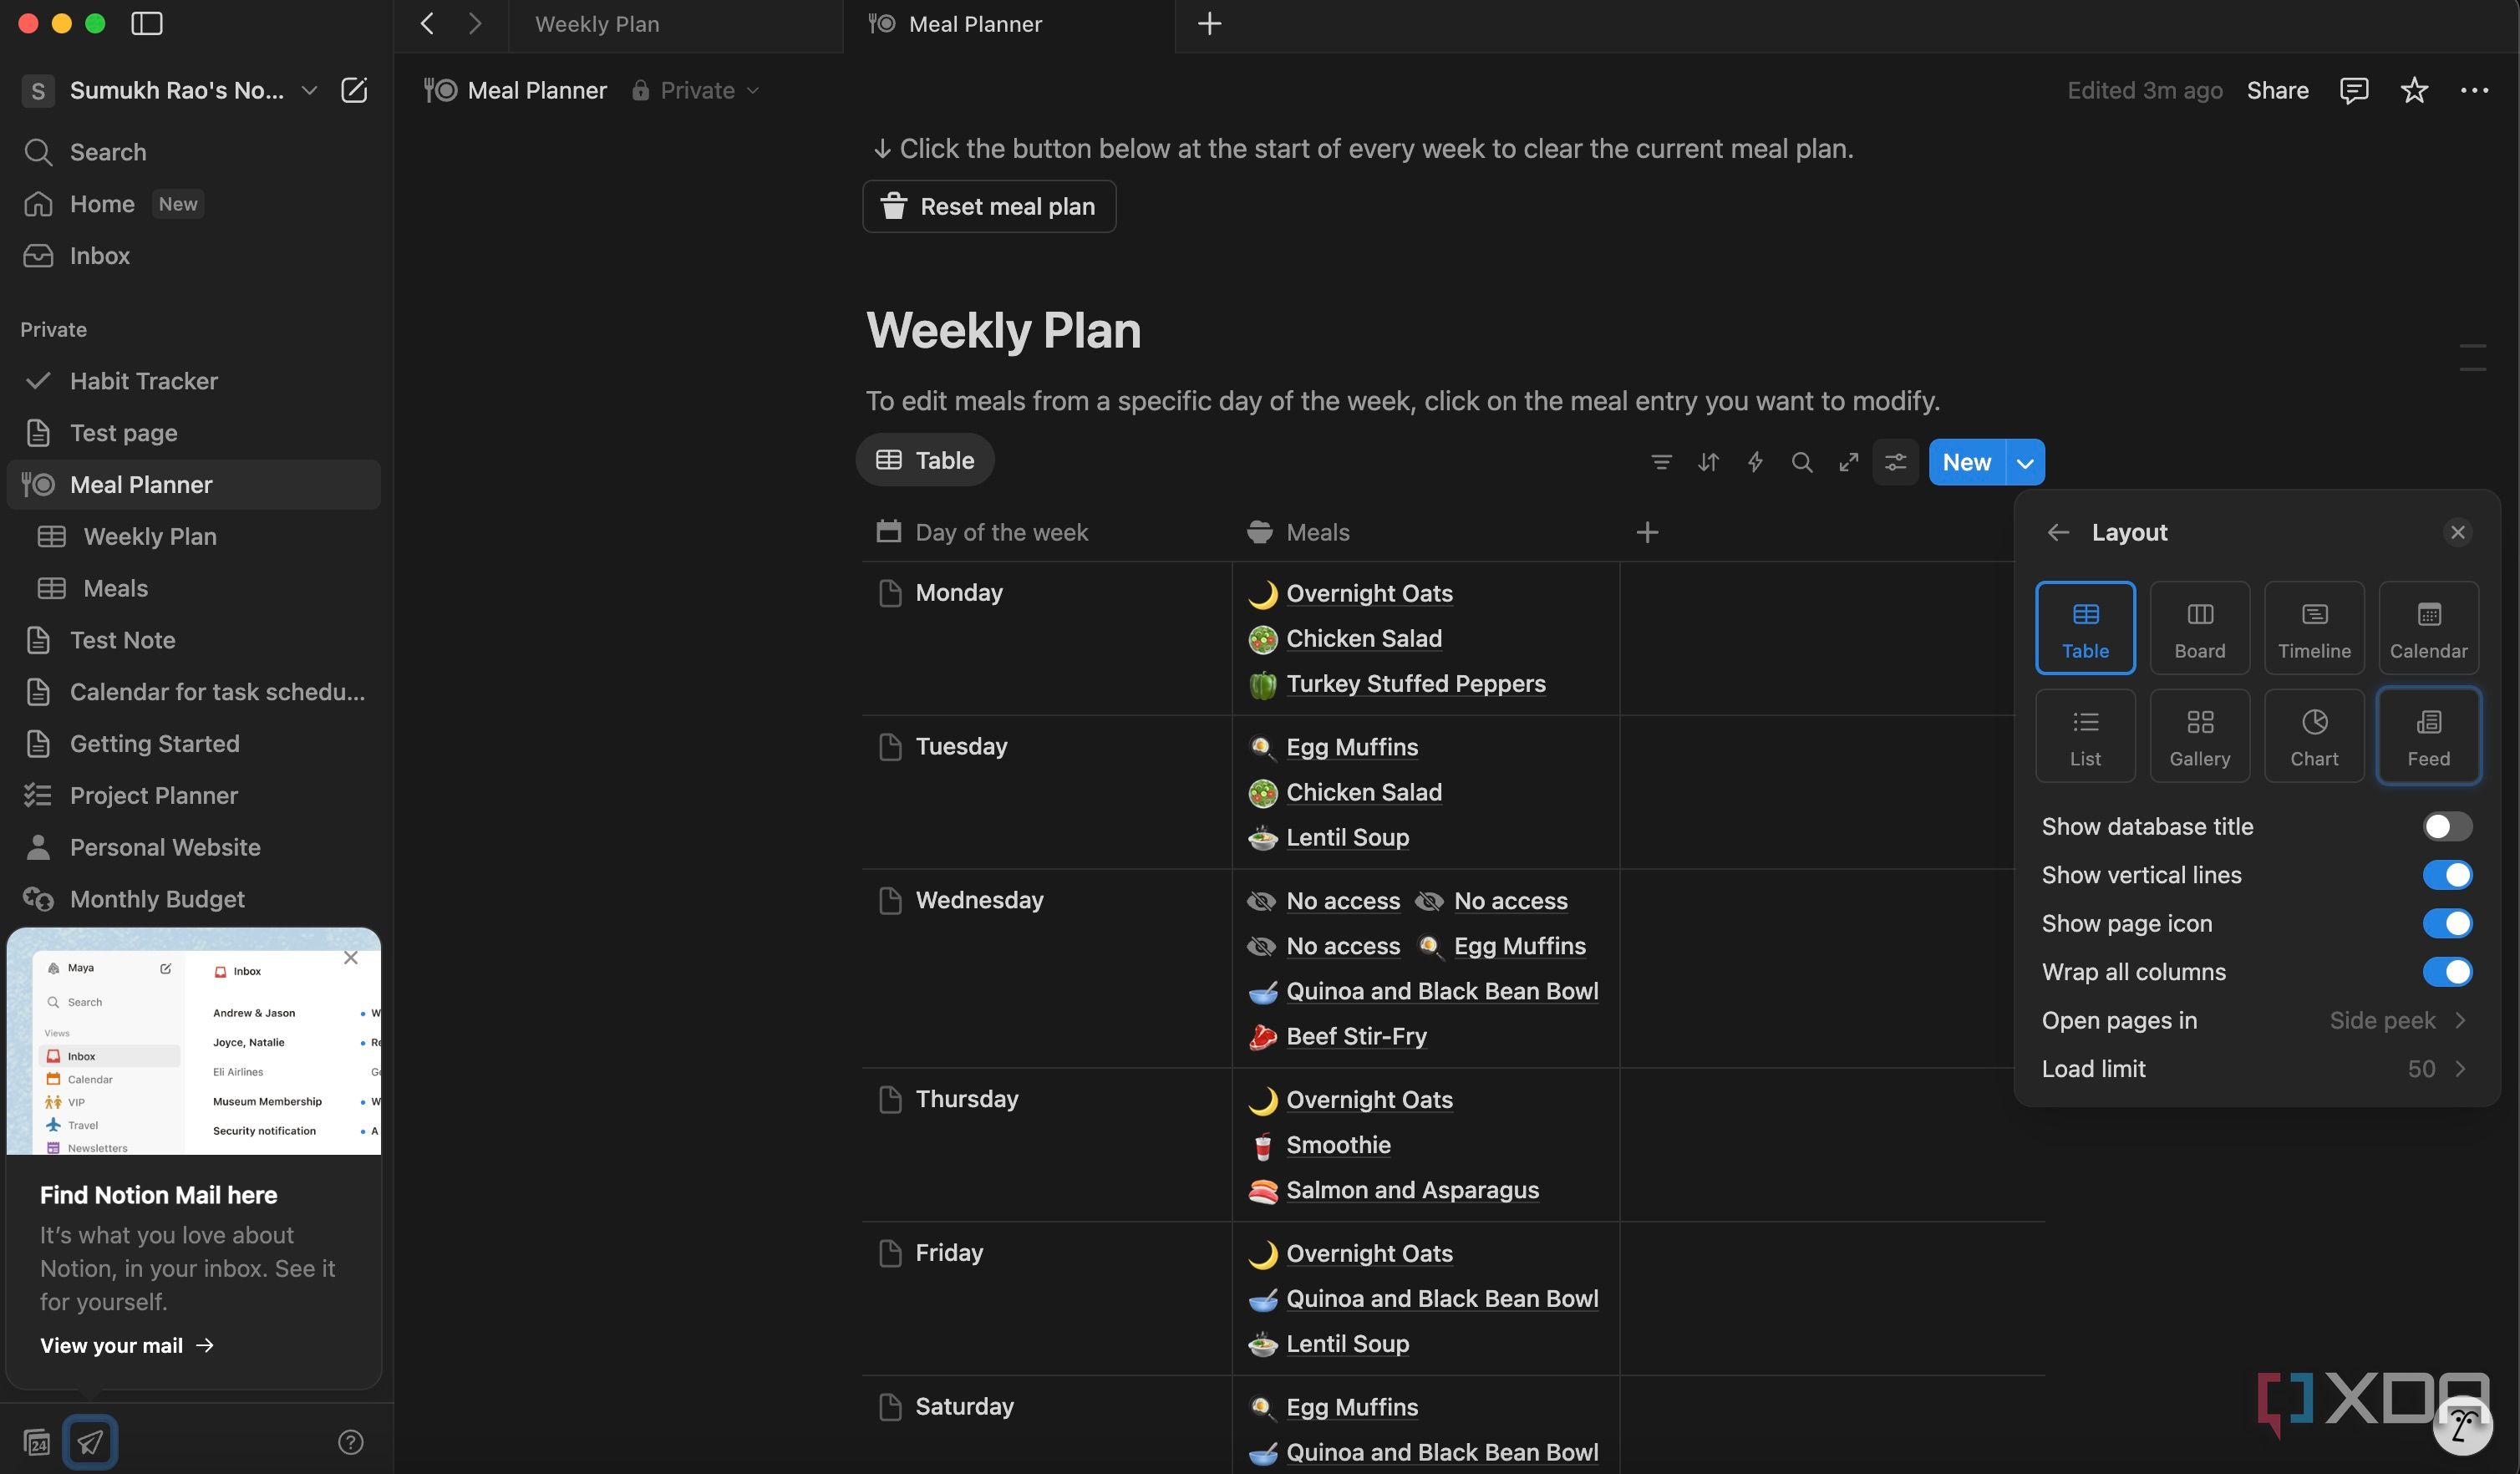Open database in full page expand icon
The width and height of the screenshot is (2520, 1474).
tap(1849, 462)
